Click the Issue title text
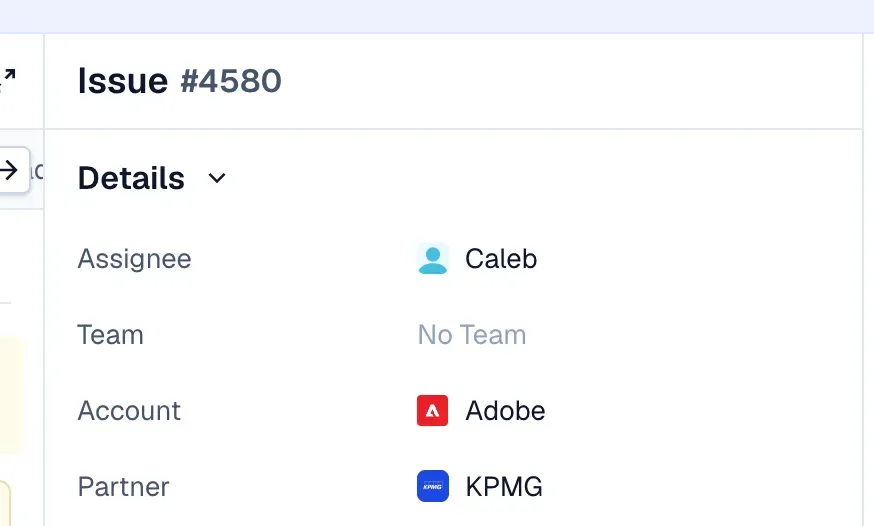Image resolution: width=874 pixels, height=526 pixels. [123, 81]
